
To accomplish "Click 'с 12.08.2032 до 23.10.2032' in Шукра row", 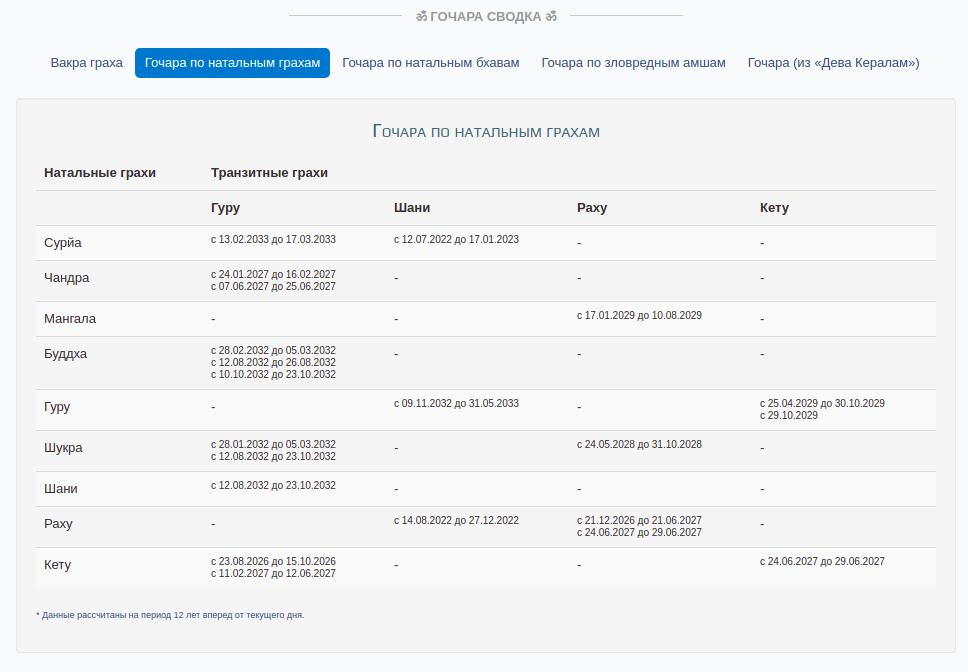I will [x=273, y=457].
